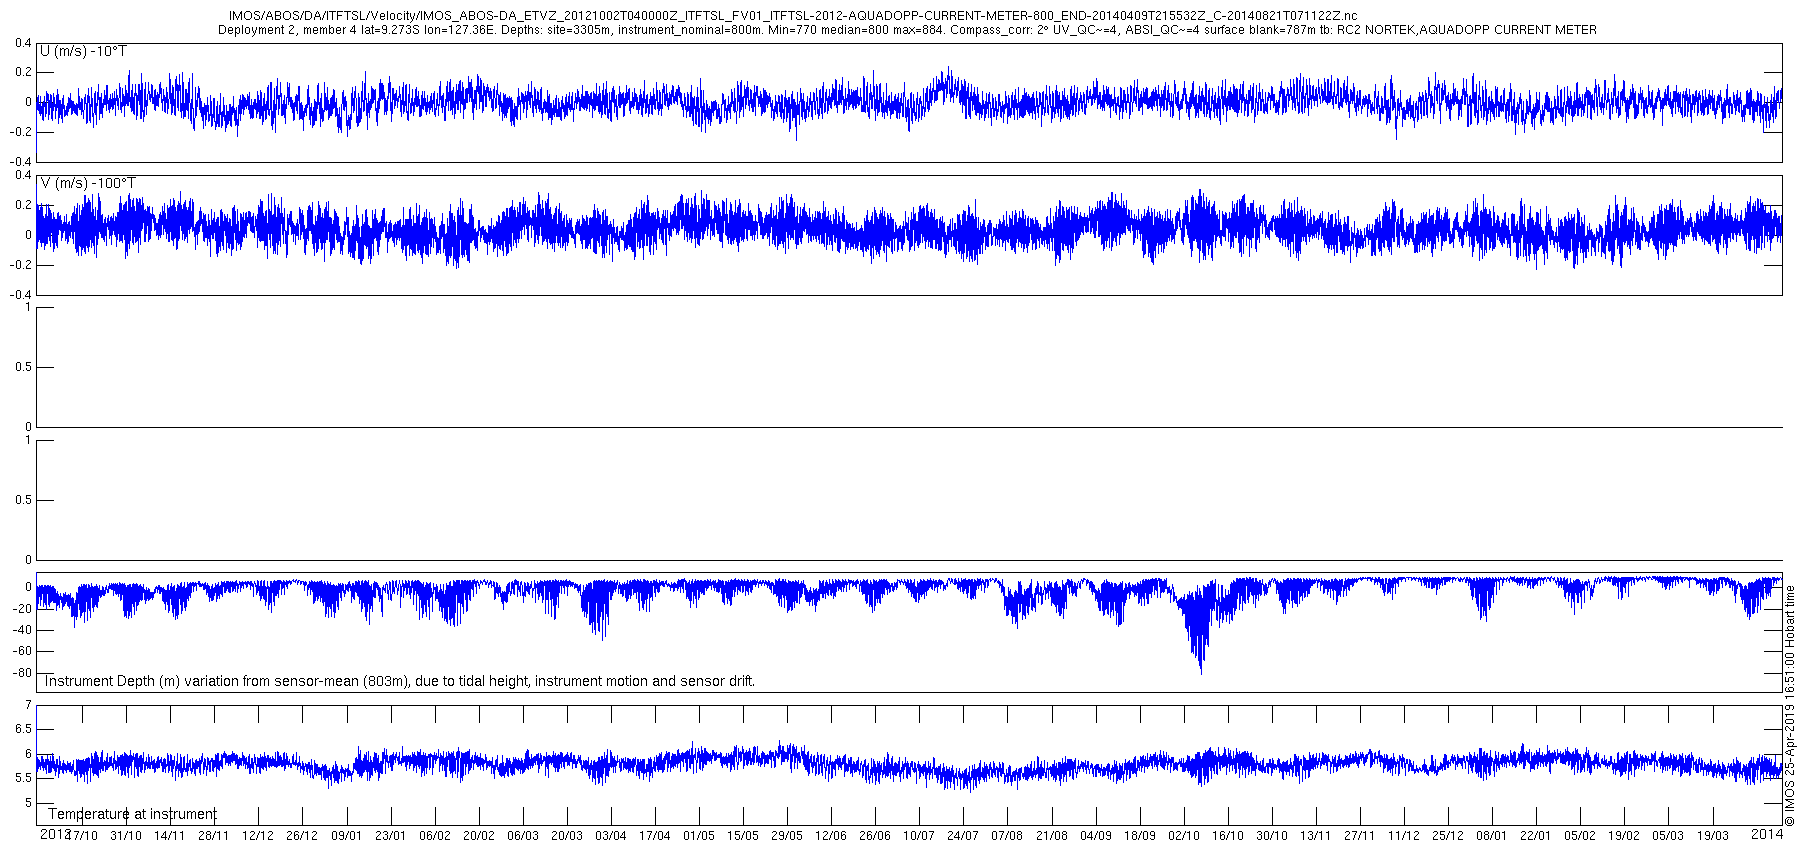Click the '26/12' date label

point(302,836)
